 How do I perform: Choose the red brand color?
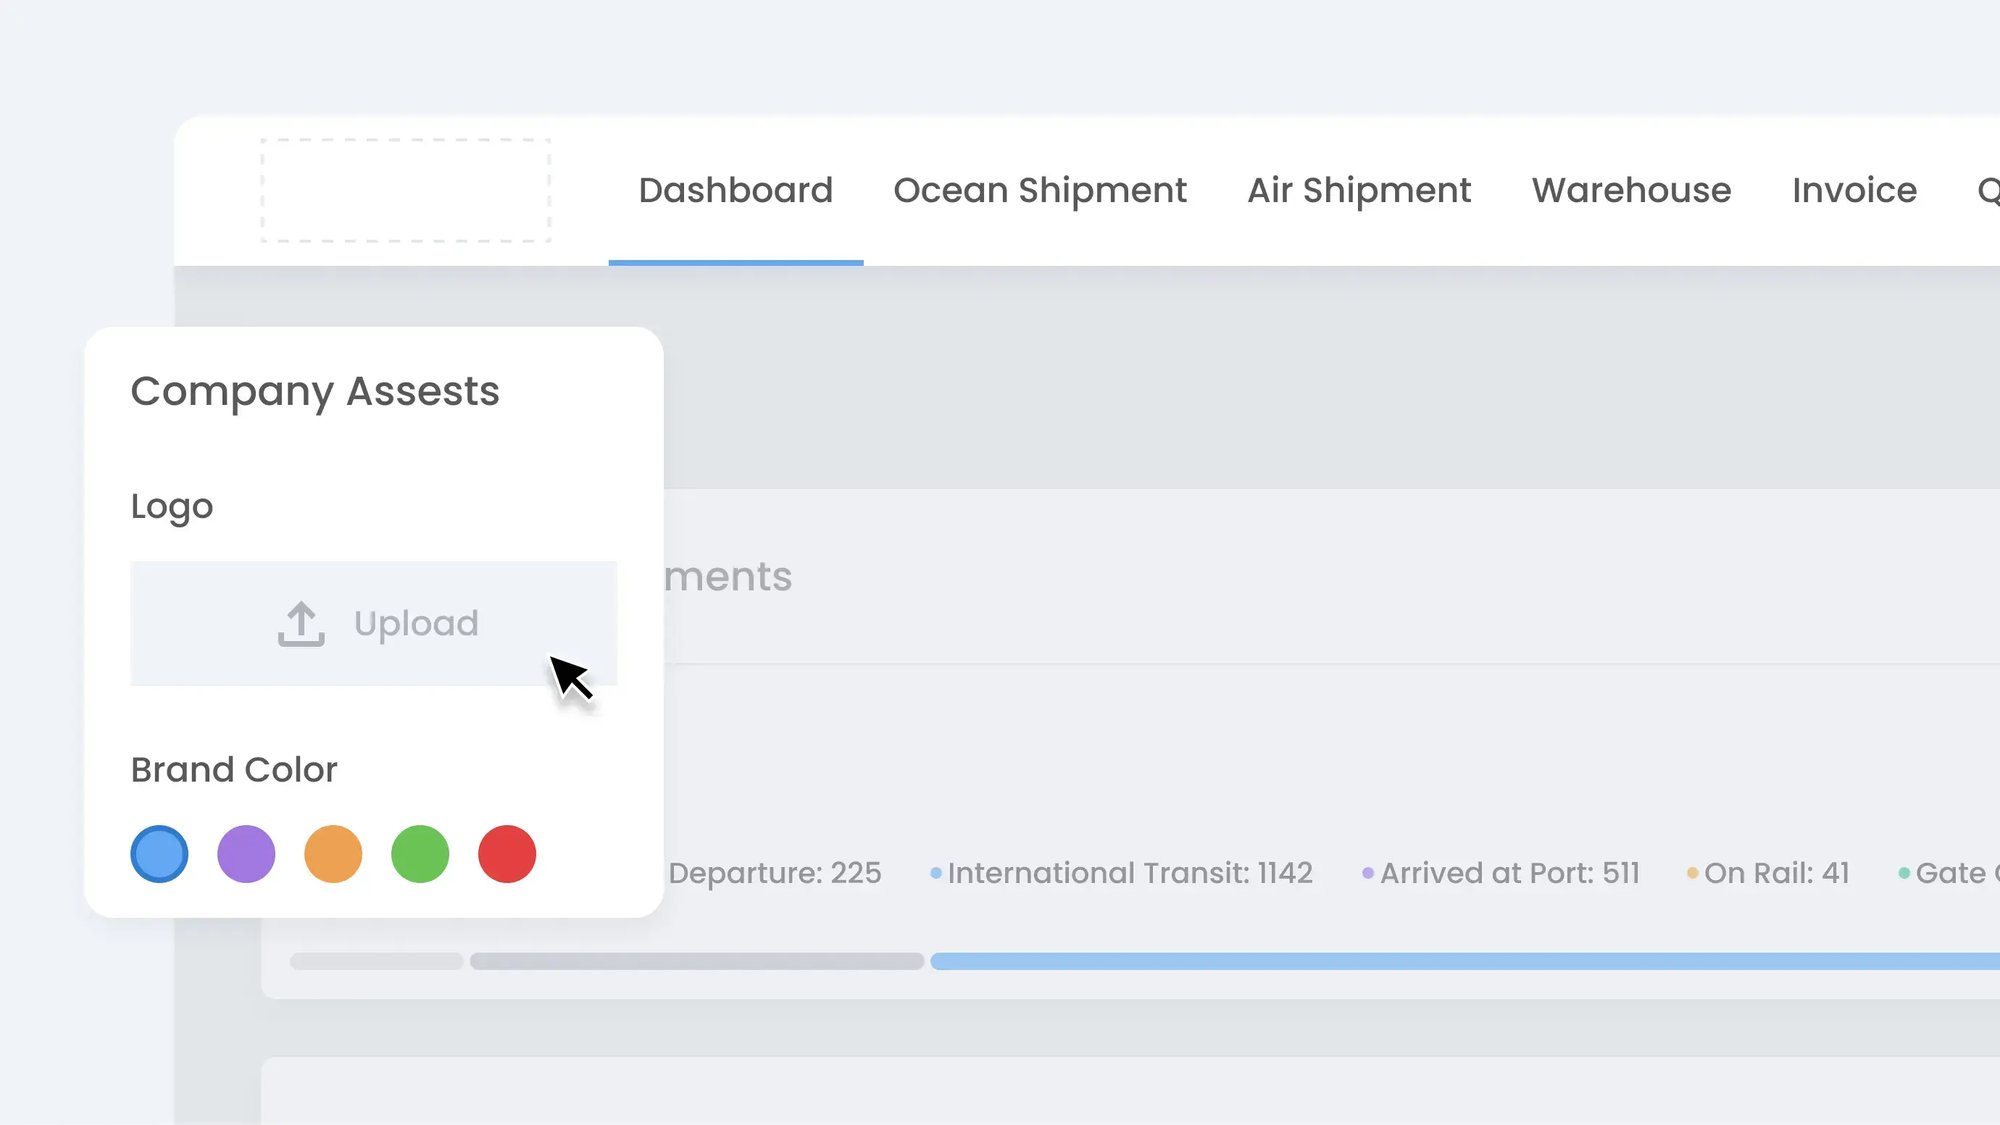(x=507, y=854)
